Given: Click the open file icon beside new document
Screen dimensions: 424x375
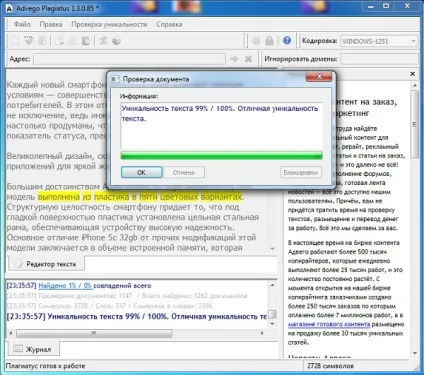Looking at the screenshot, I should [x=29, y=41].
